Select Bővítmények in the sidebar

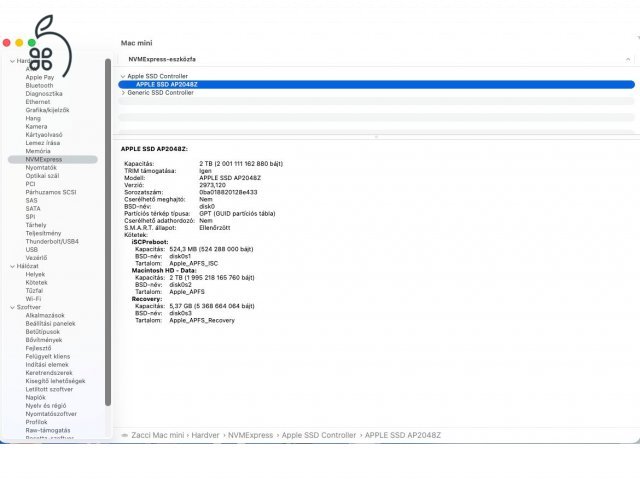pyautogui.click(x=44, y=340)
